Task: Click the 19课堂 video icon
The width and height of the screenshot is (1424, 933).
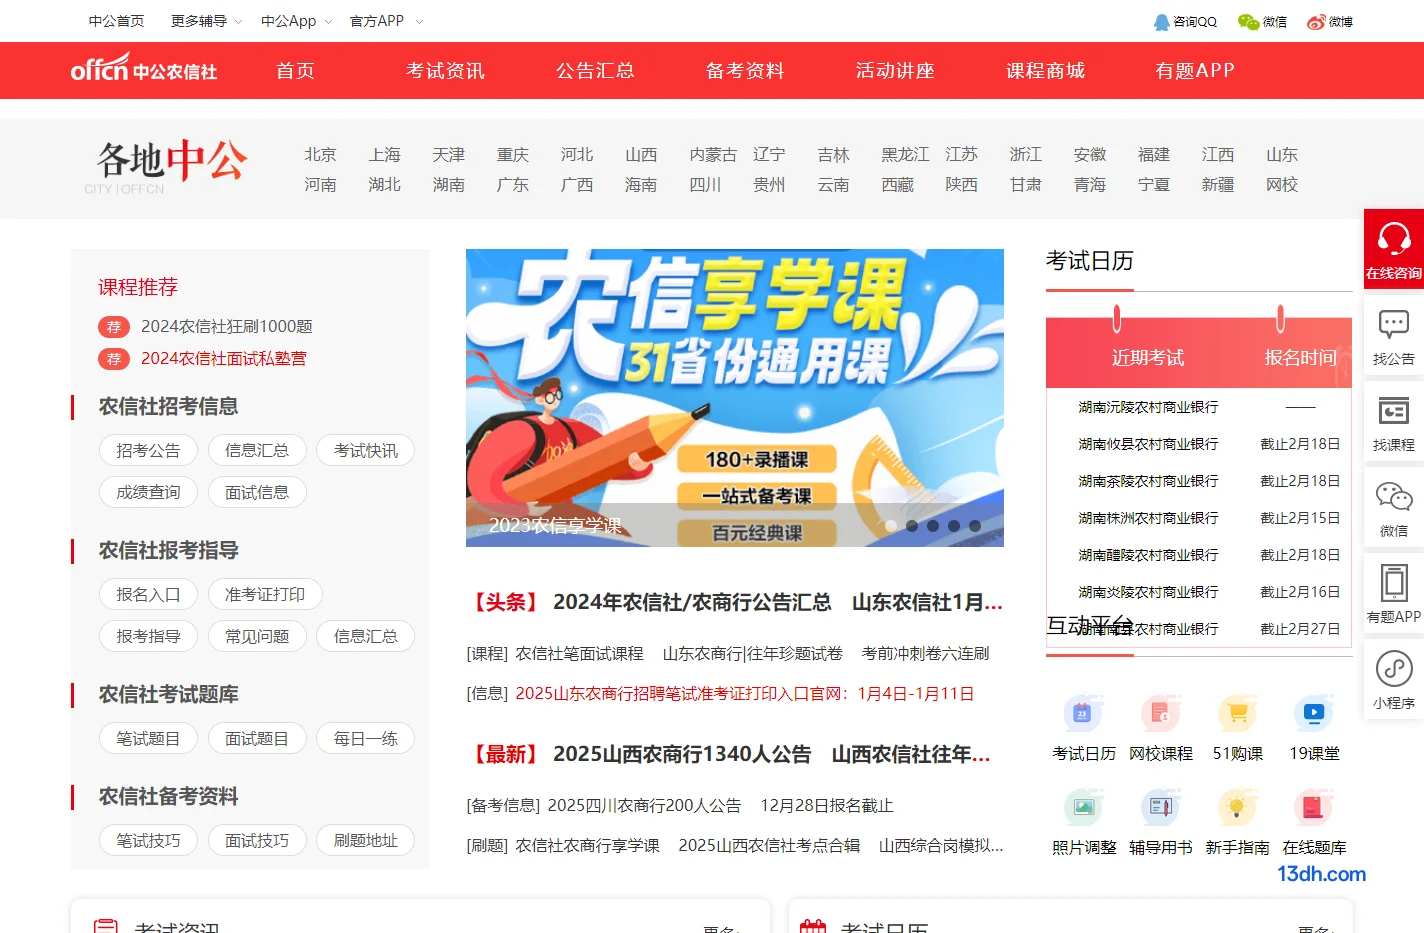Action: [x=1314, y=714]
